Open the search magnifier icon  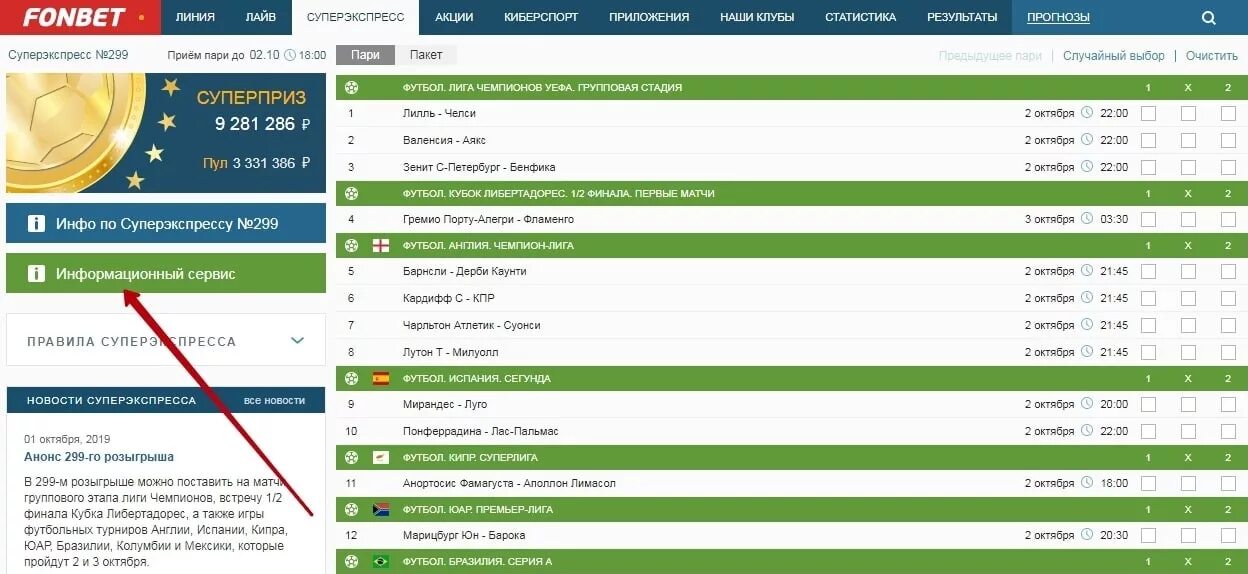pyautogui.click(x=1208, y=18)
